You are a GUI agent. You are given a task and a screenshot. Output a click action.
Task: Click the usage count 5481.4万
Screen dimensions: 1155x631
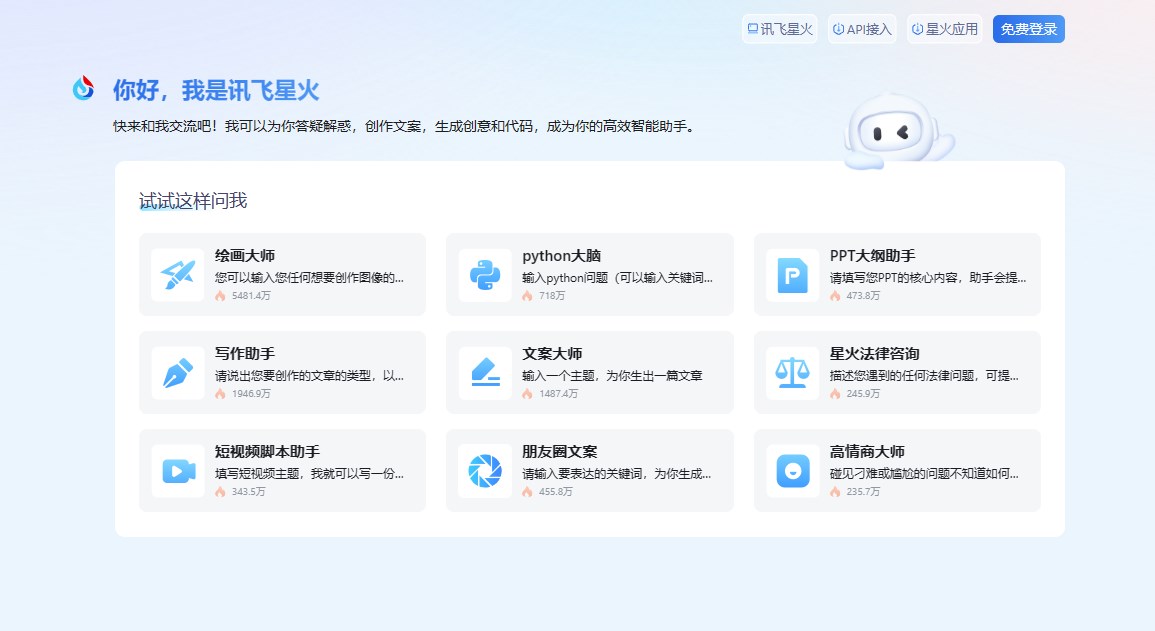pos(251,296)
